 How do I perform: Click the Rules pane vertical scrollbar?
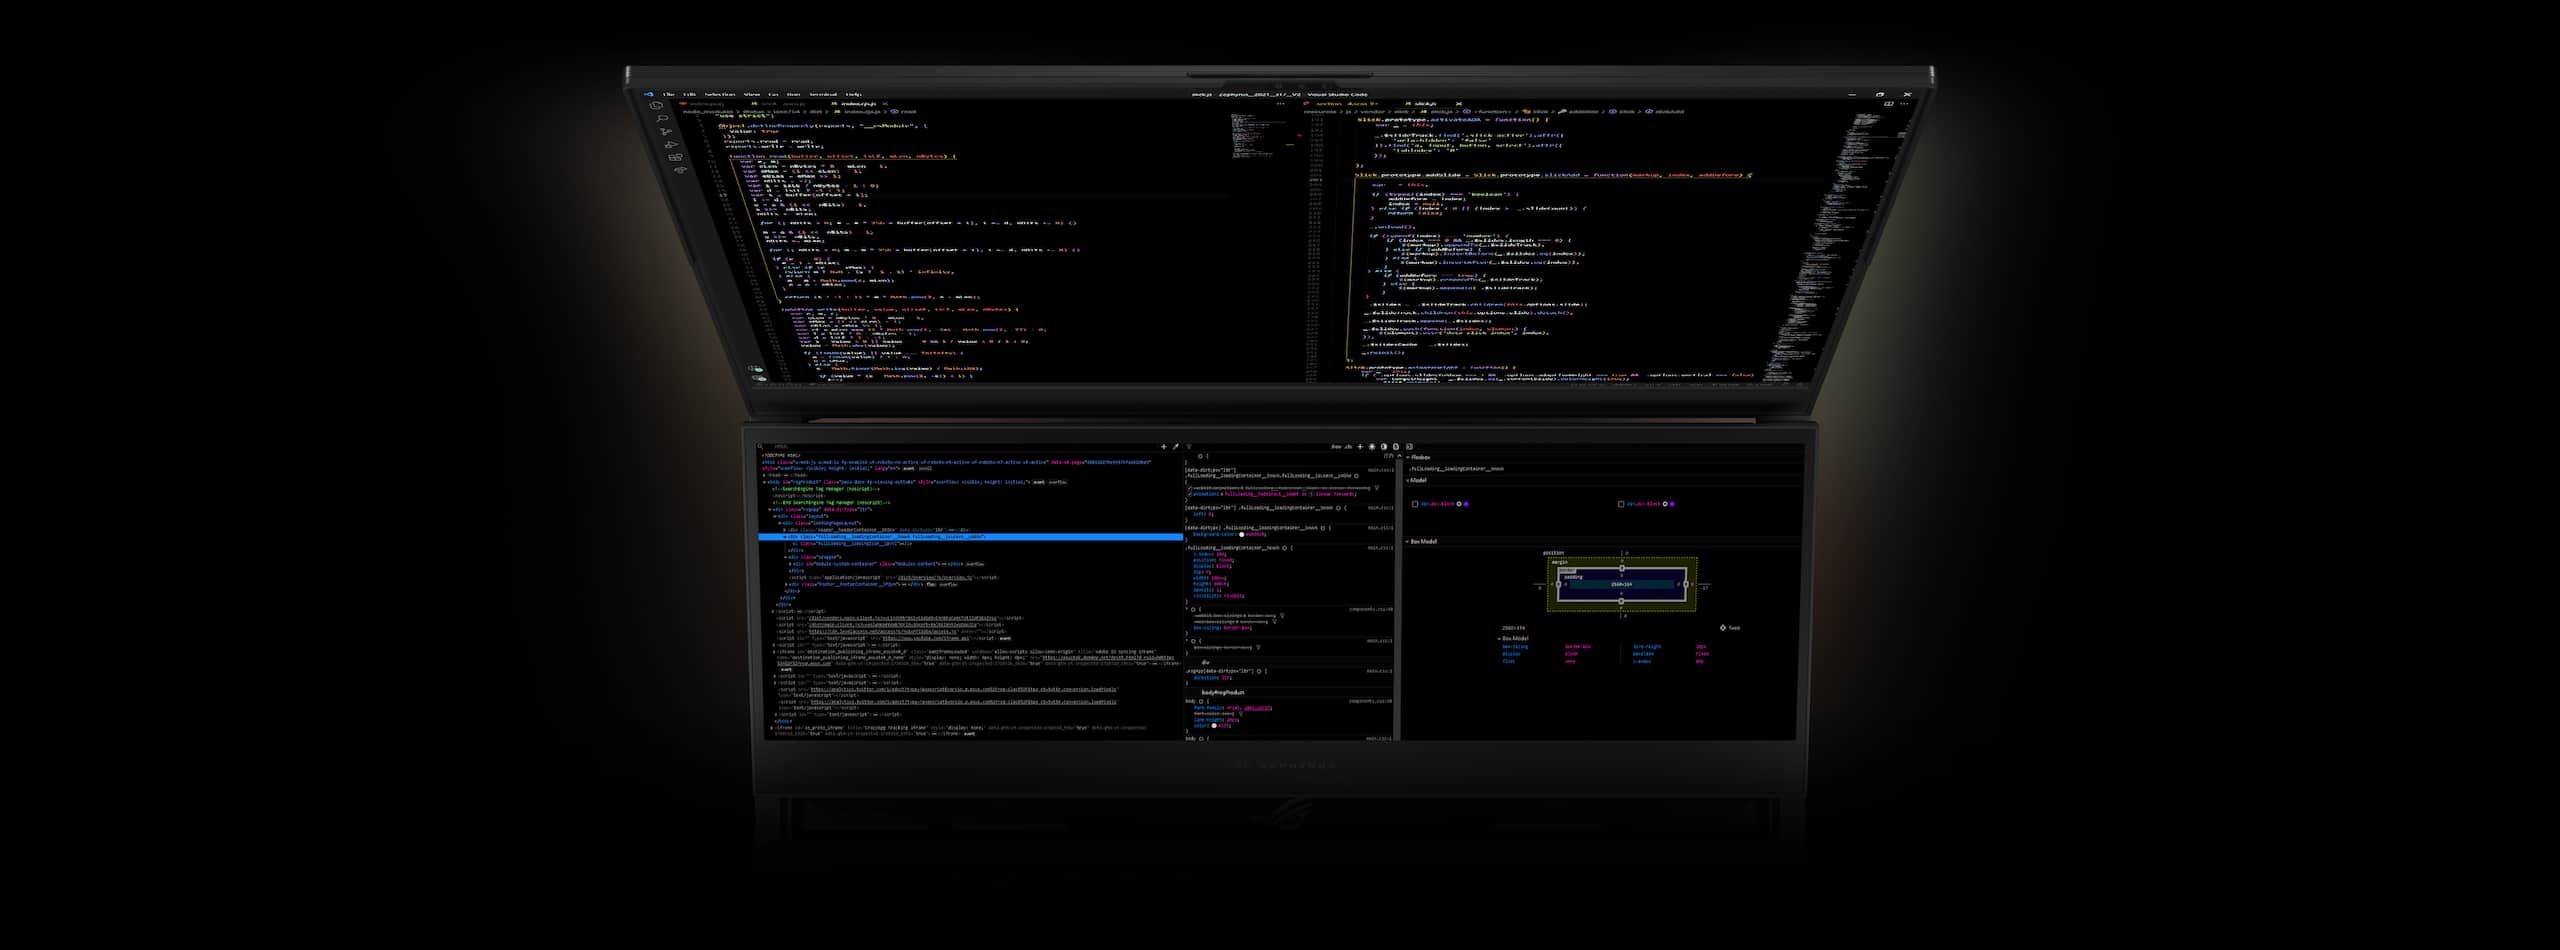1399,600
